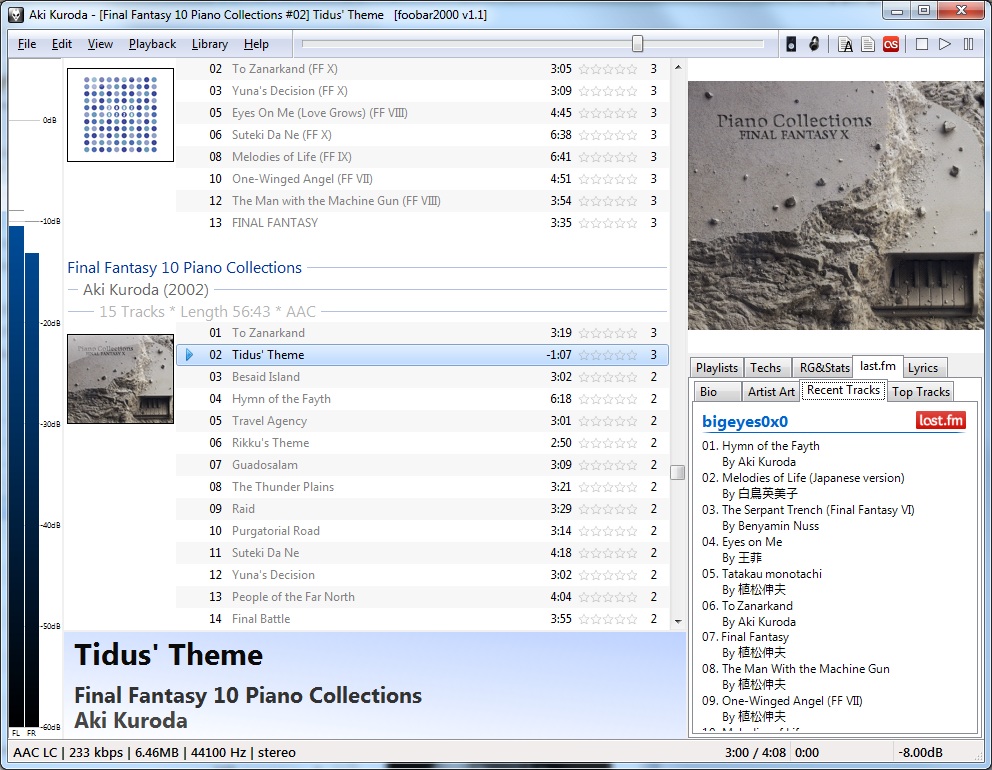The height and width of the screenshot is (770, 992).
Task: Click recent track 'Hymn of the Fayth'
Action: (x=771, y=446)
